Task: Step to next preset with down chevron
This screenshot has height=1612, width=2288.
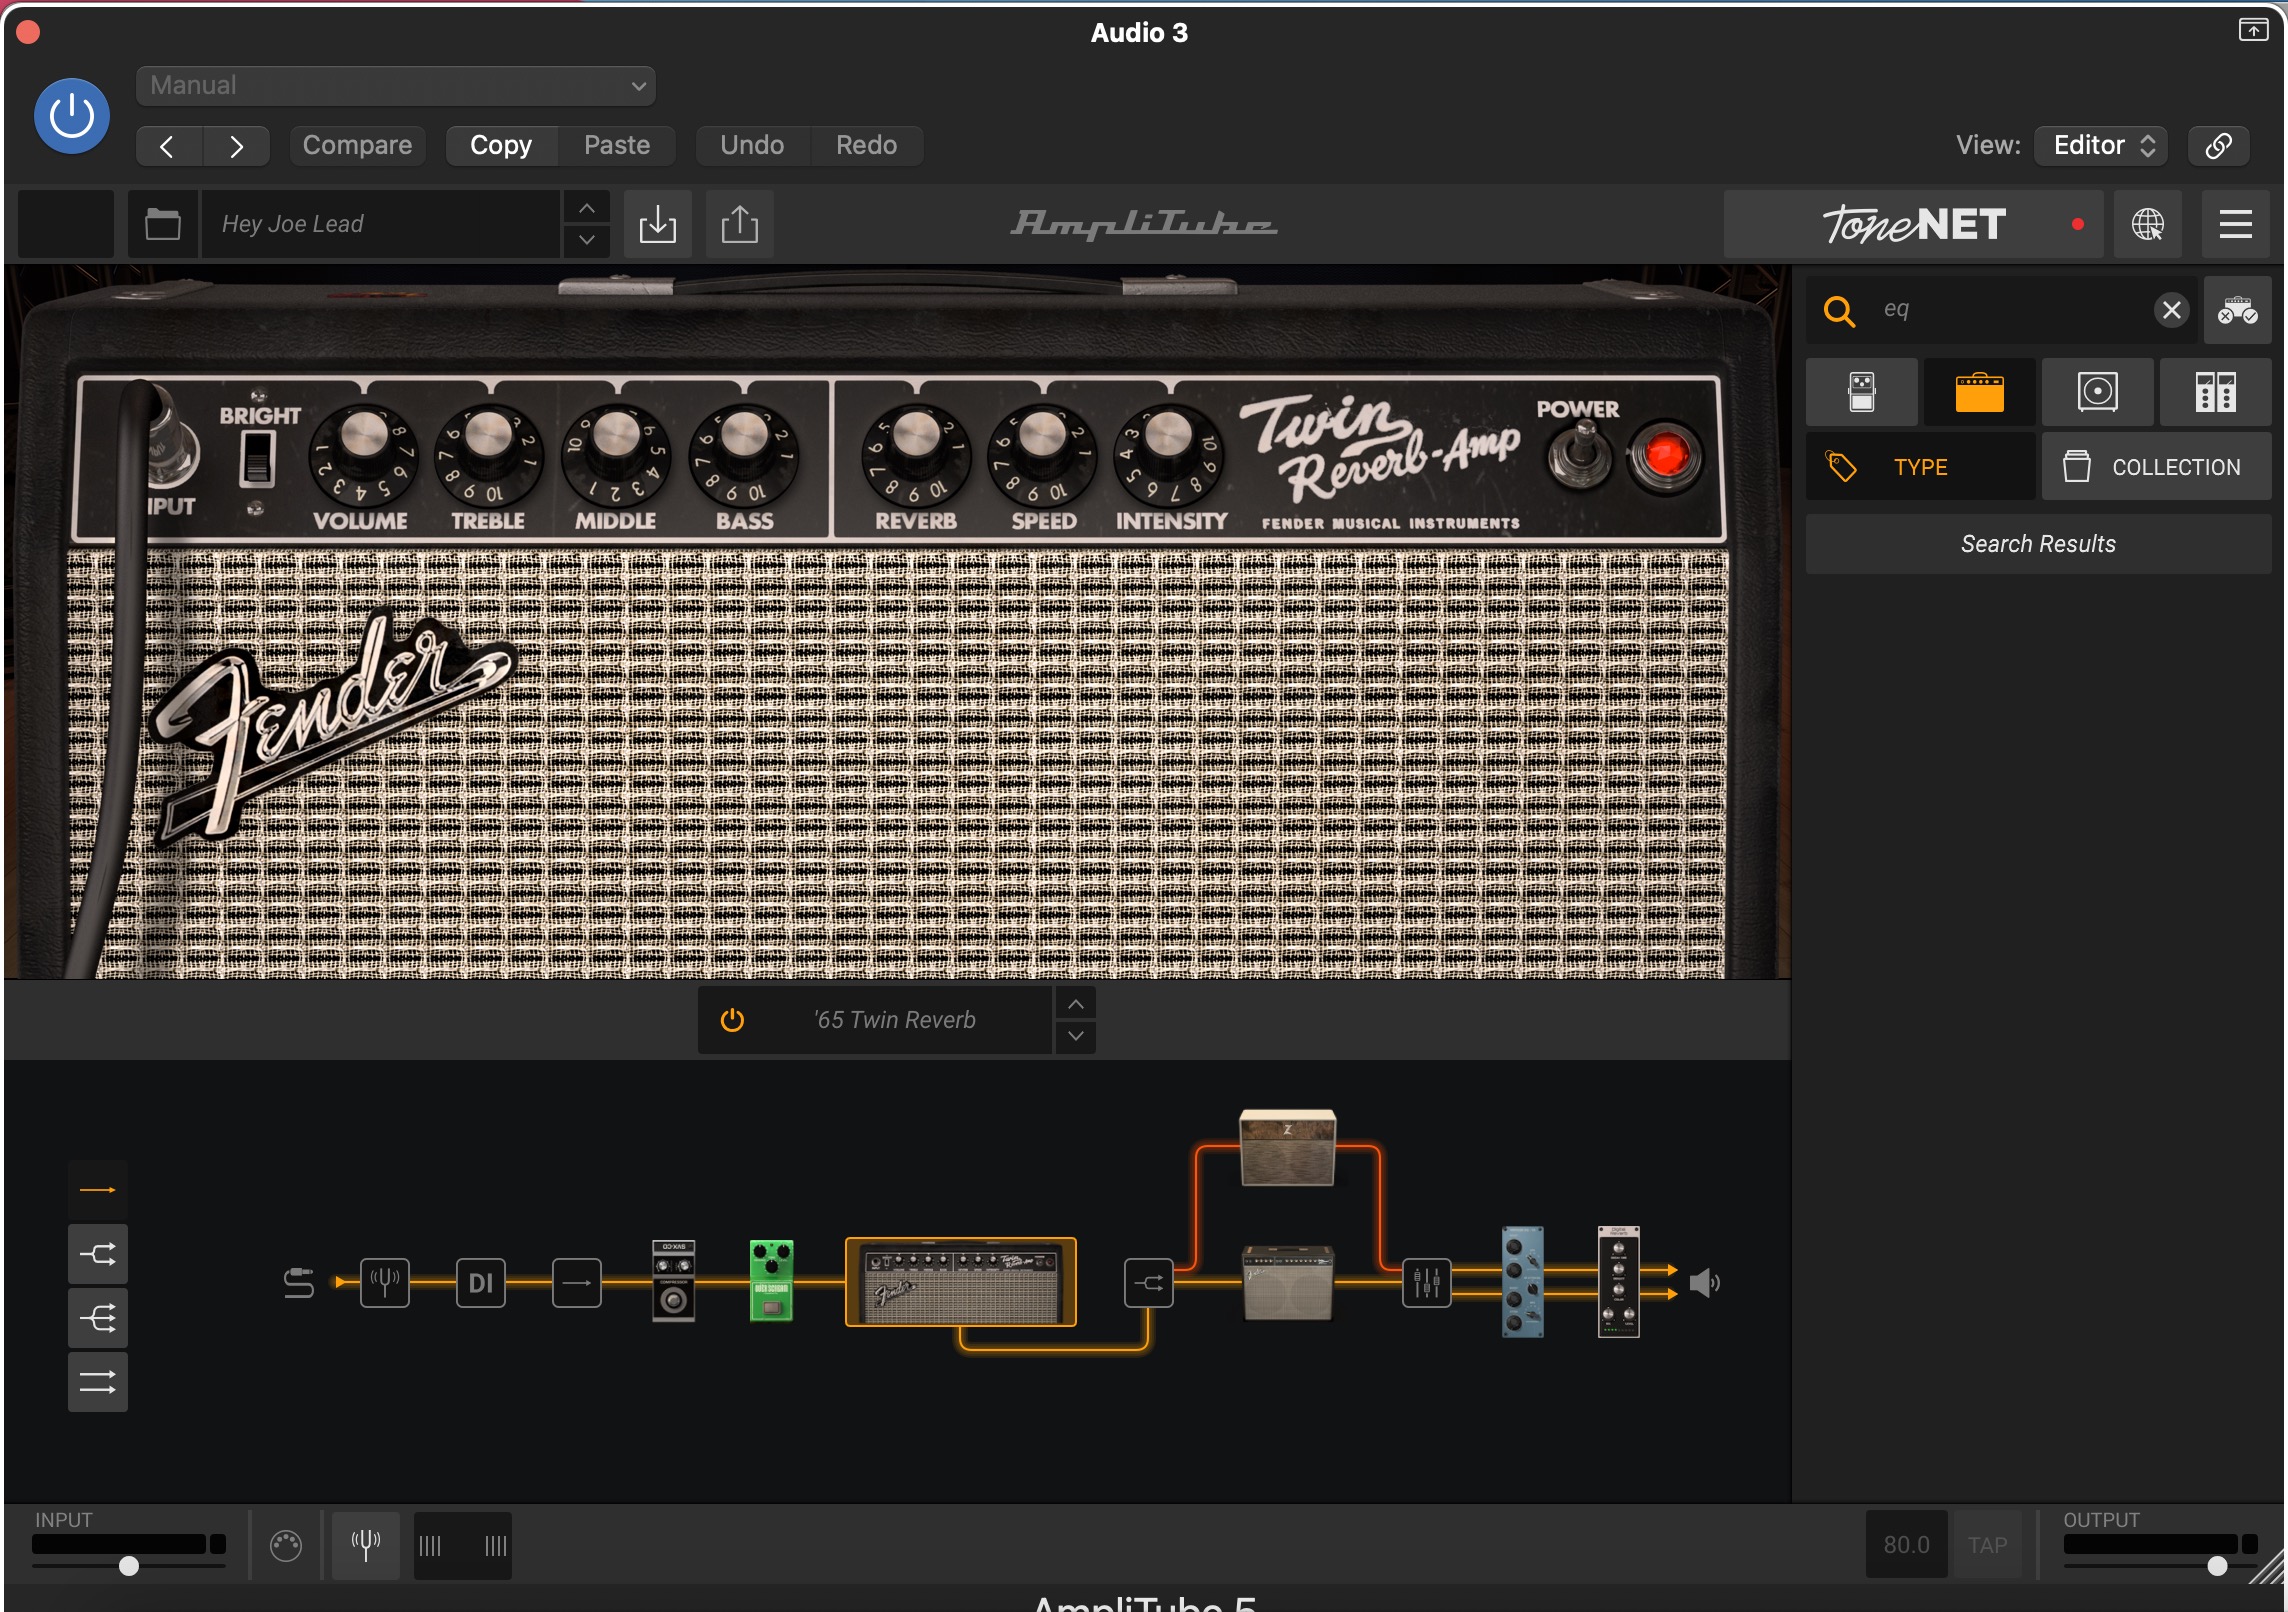Action: (x=587, y=241)
